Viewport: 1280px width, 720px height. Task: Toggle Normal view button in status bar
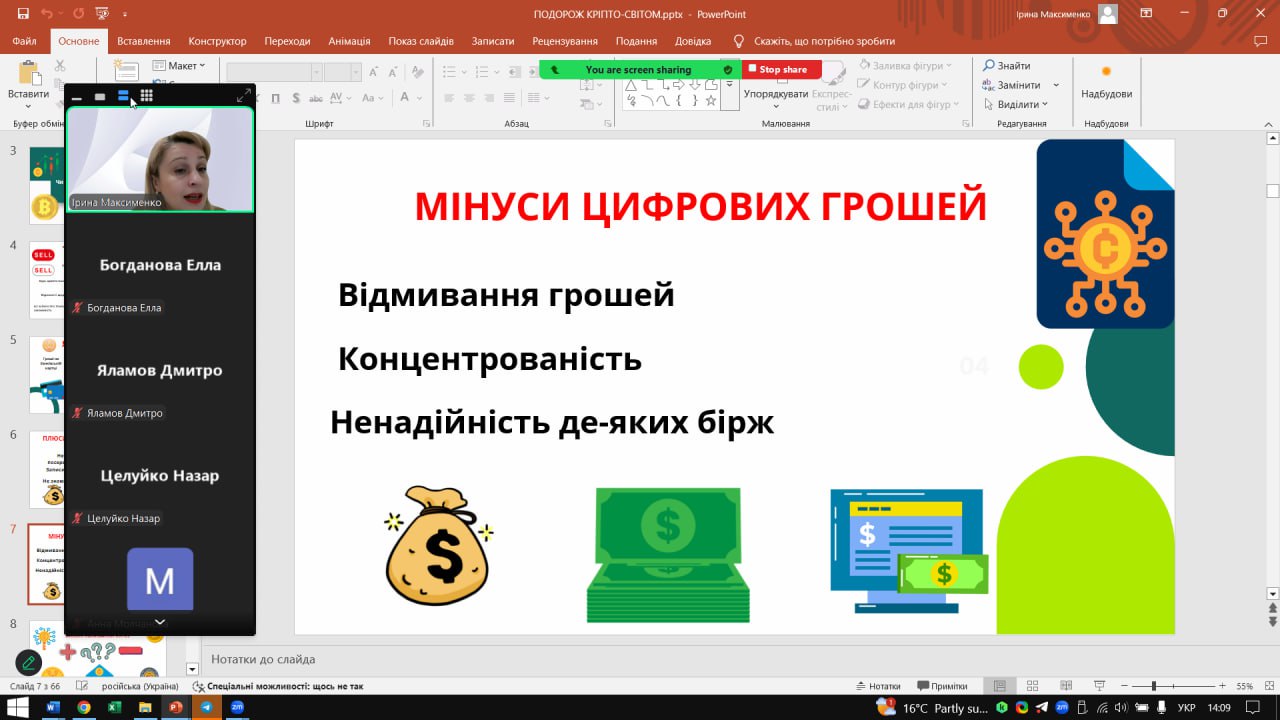999,686
